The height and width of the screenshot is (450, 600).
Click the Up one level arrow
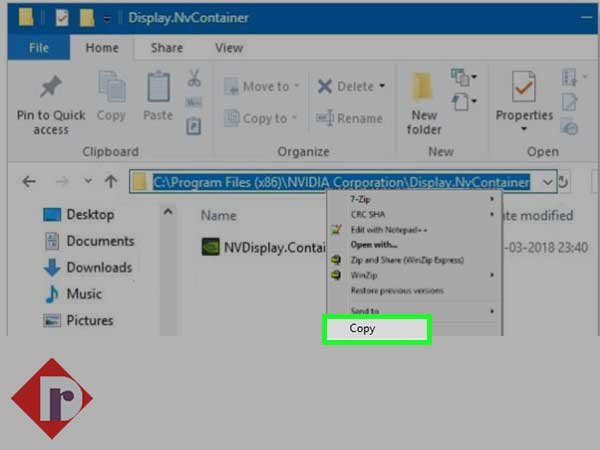tap(111, 181)
